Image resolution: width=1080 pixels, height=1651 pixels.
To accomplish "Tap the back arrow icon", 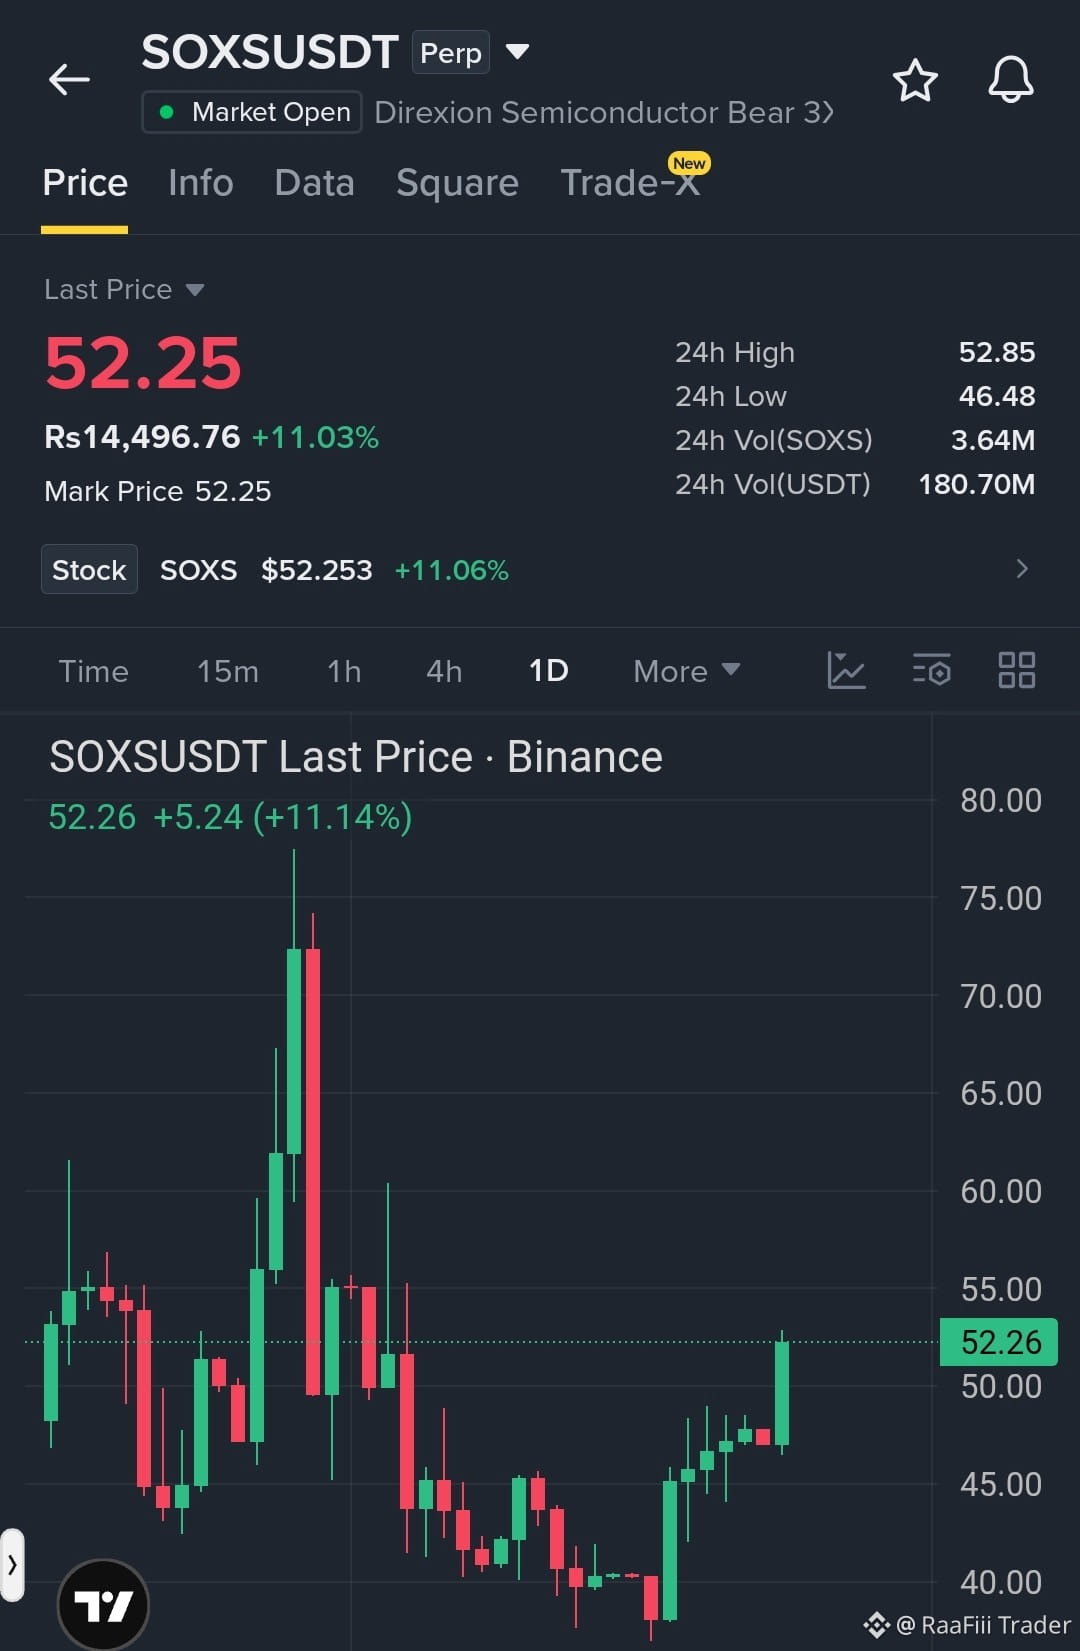I will click(69, 79).
